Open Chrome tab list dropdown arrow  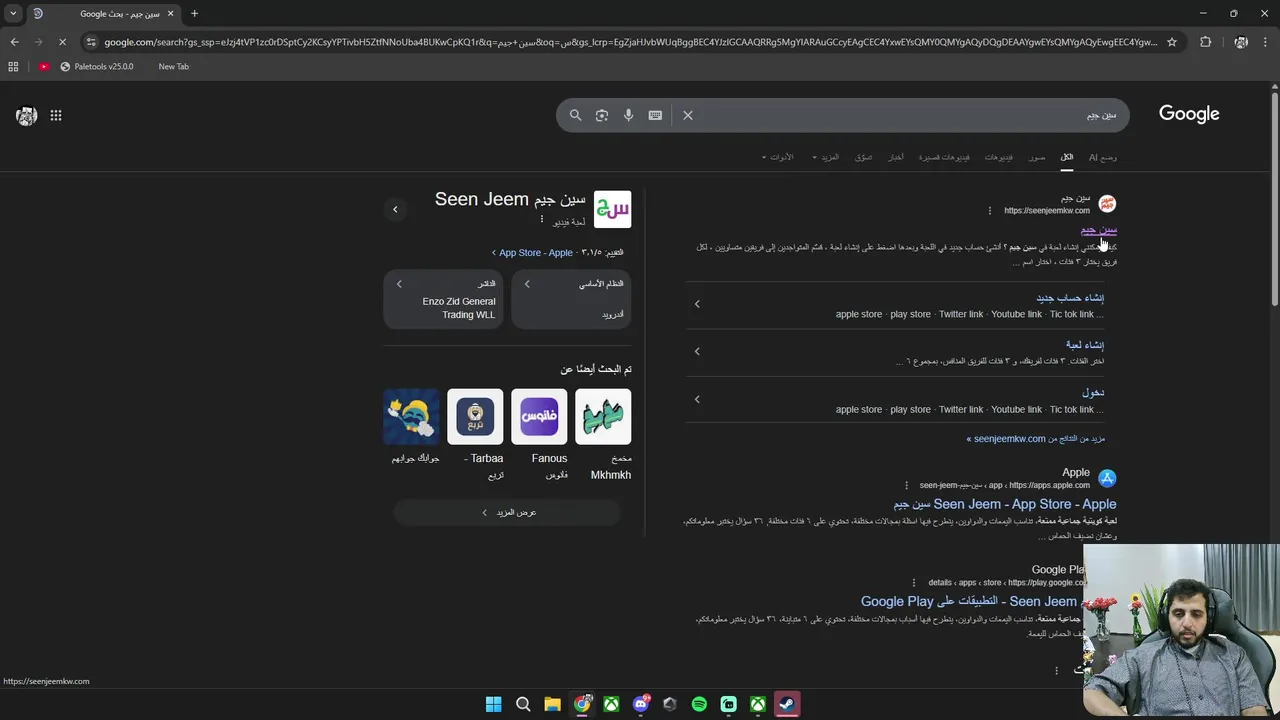(13, 14)
